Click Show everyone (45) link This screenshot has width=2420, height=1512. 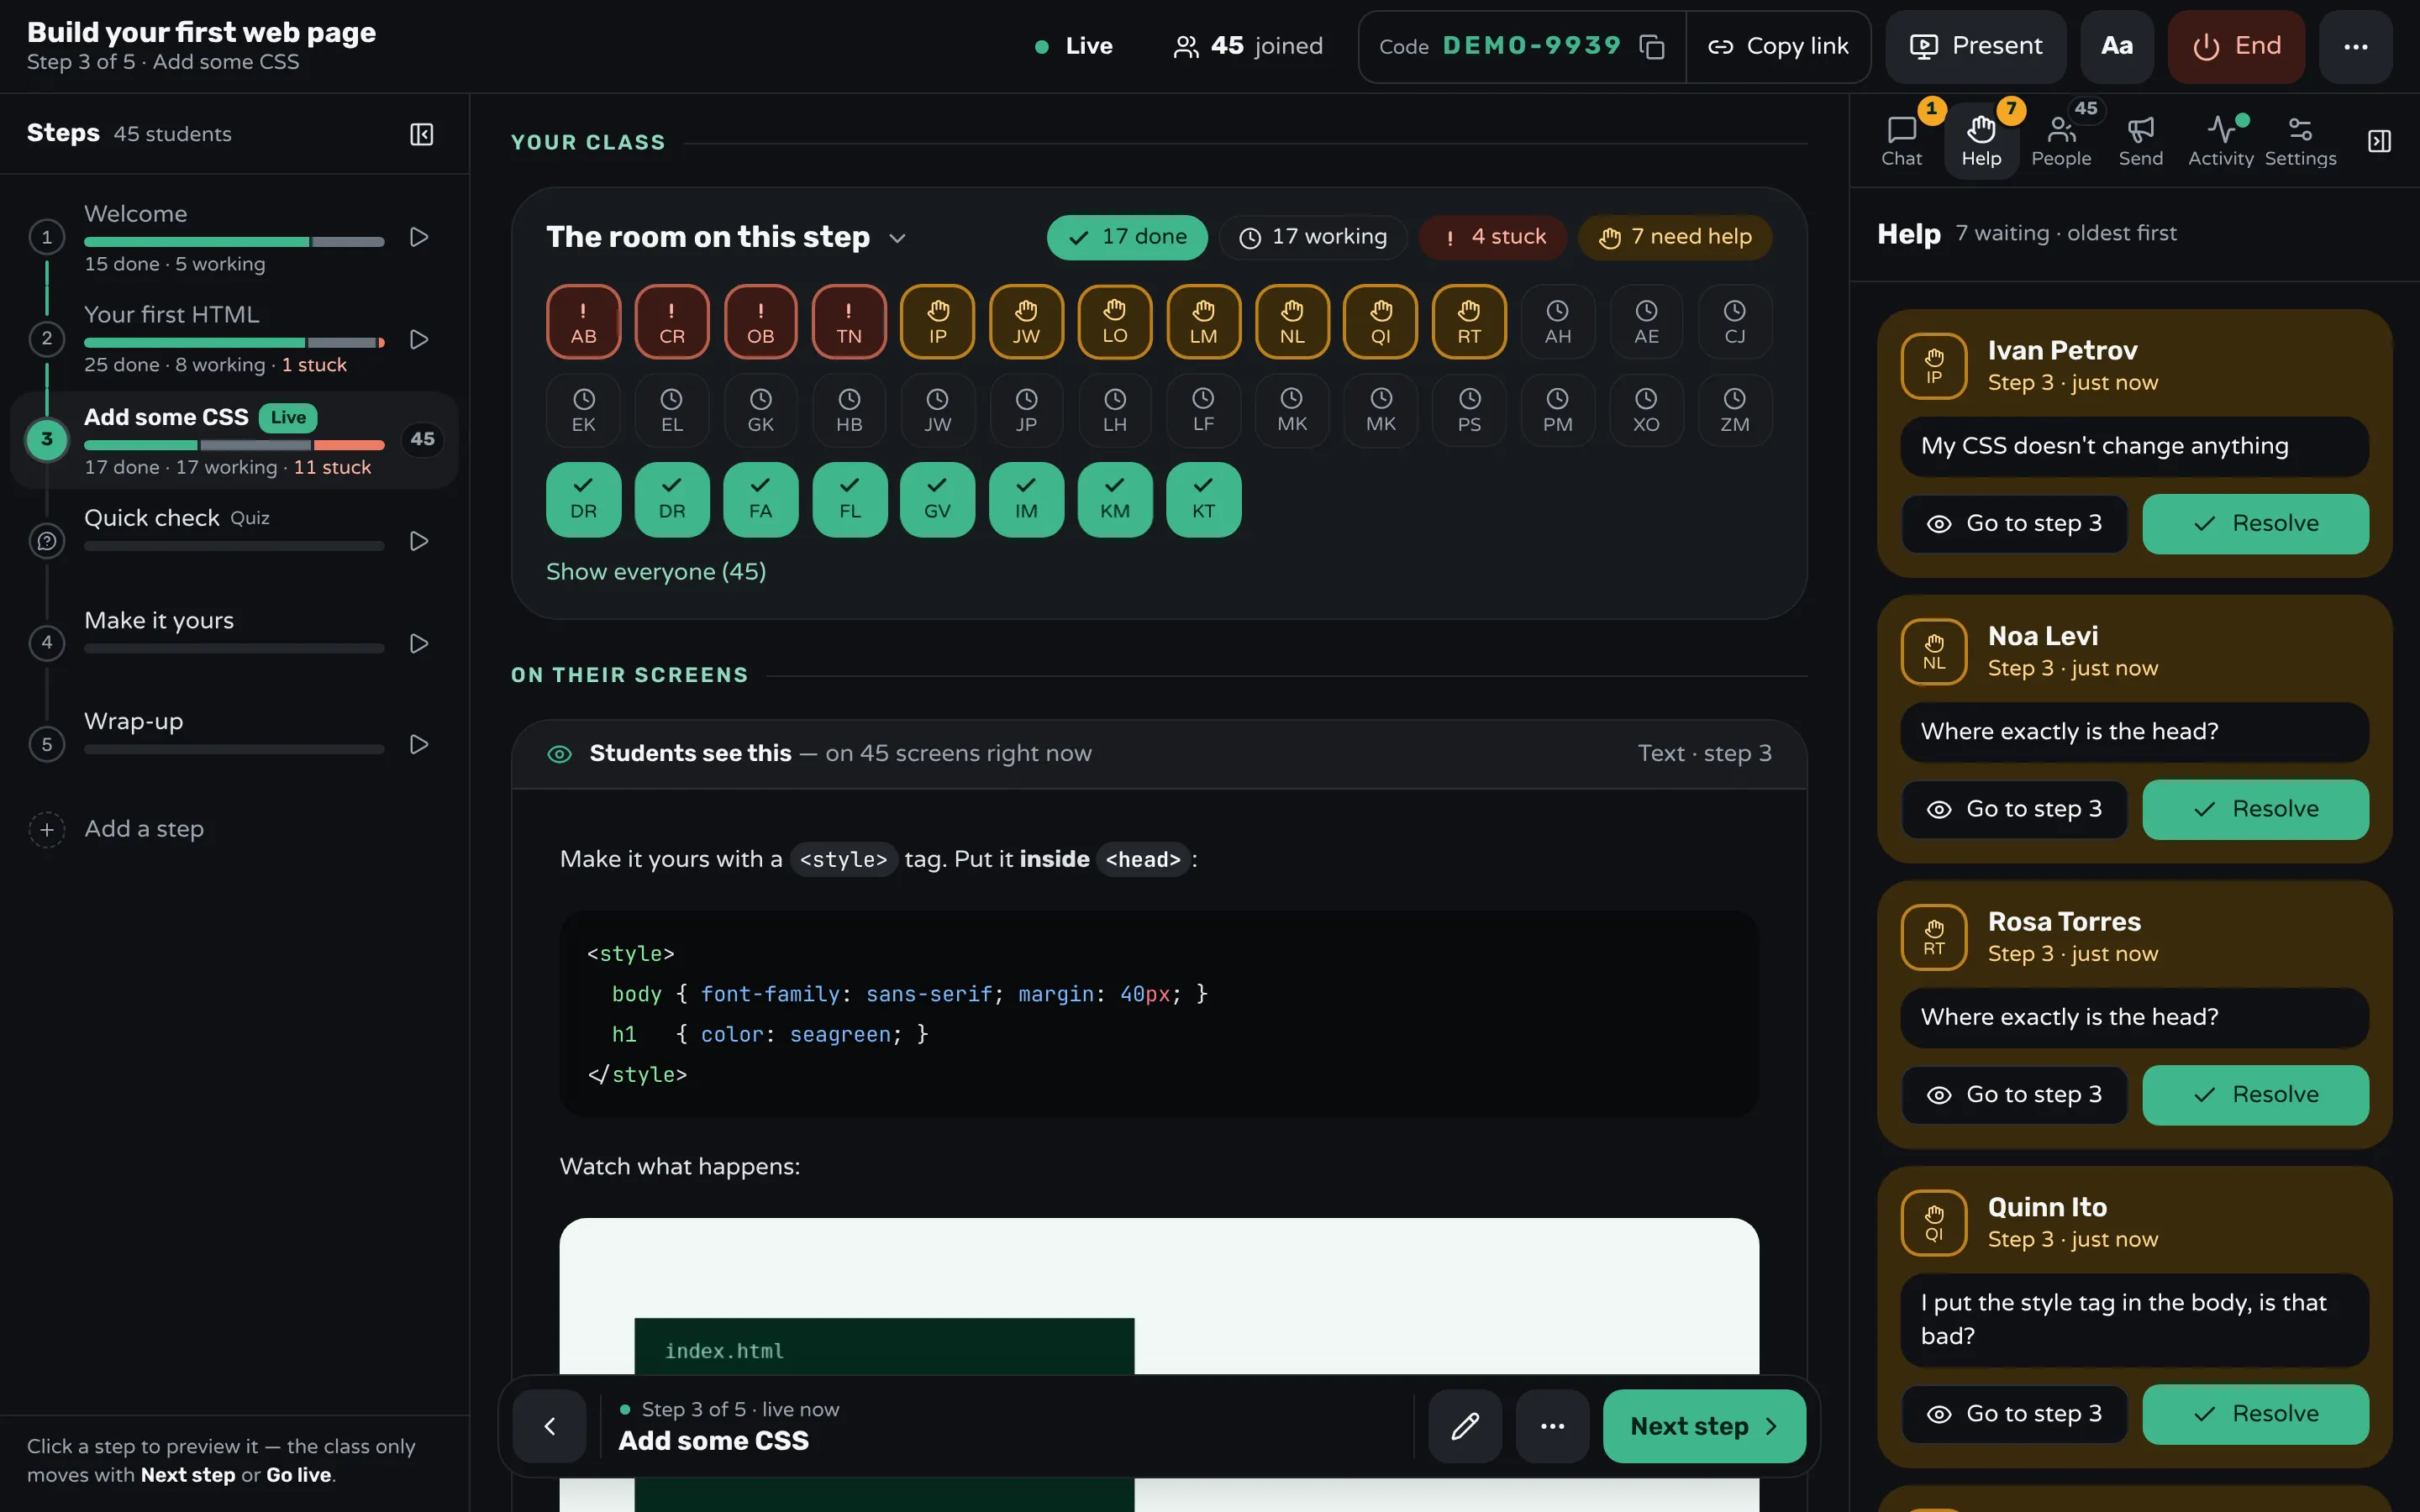point(656,571)
